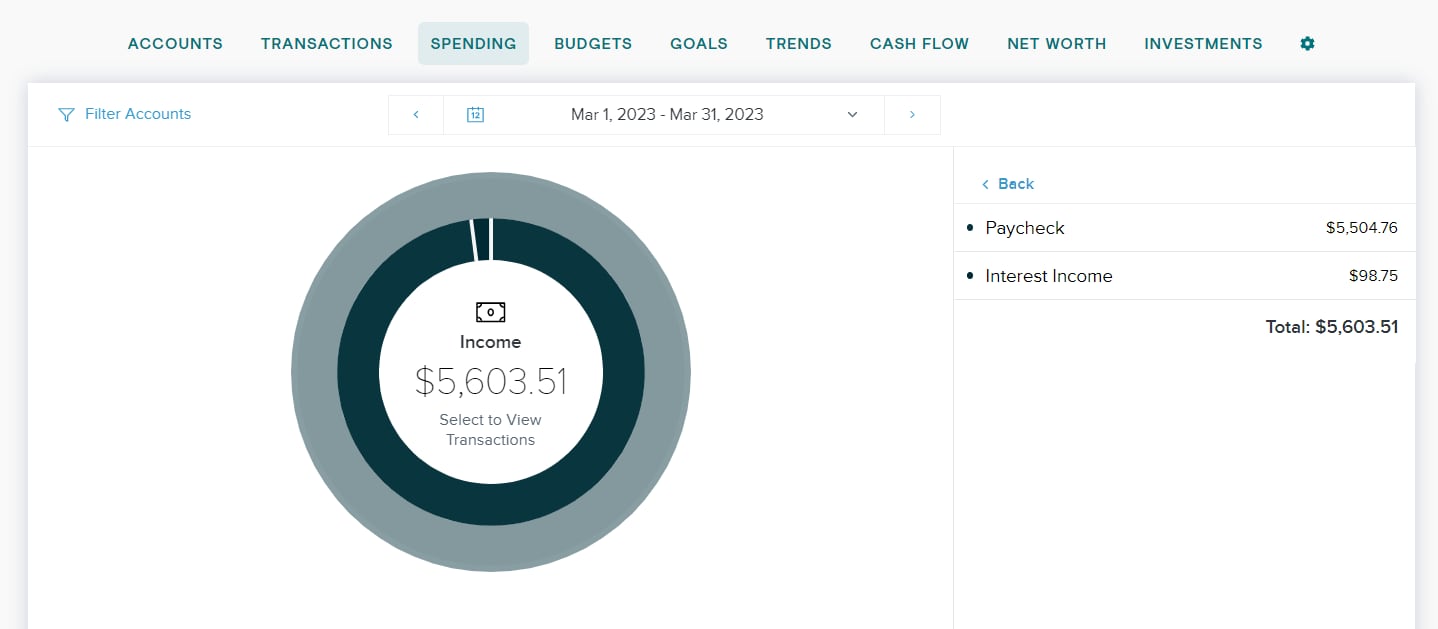Select the Spending tab

[x=473, y=44]
